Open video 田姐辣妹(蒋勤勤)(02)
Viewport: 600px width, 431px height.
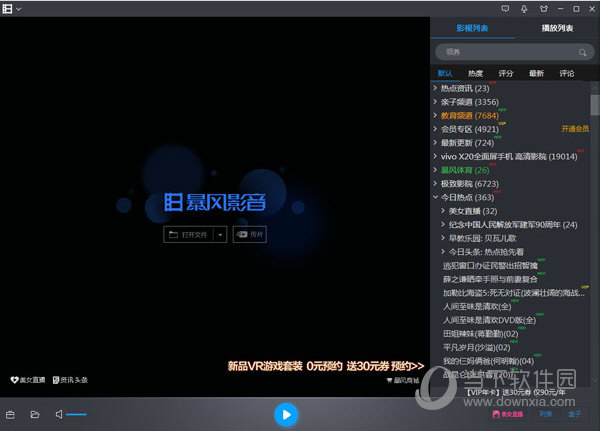point(481,334)
